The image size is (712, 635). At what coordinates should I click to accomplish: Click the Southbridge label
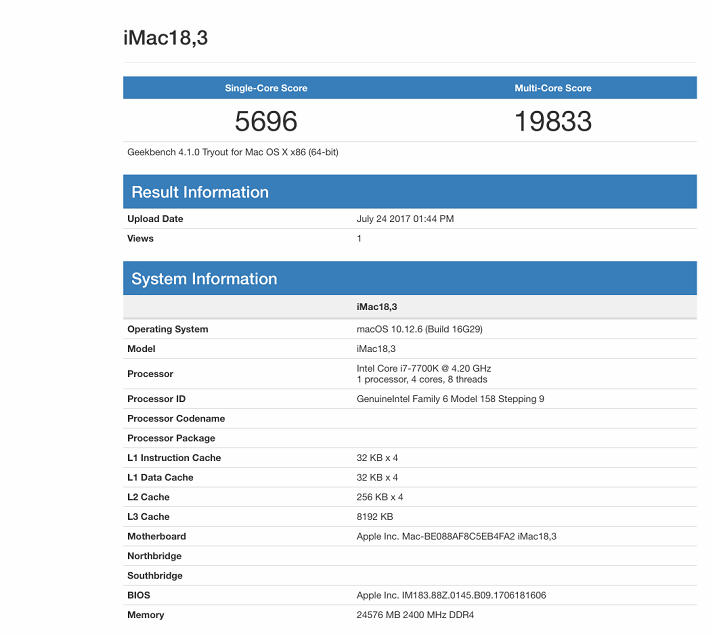tap(155, 575)
